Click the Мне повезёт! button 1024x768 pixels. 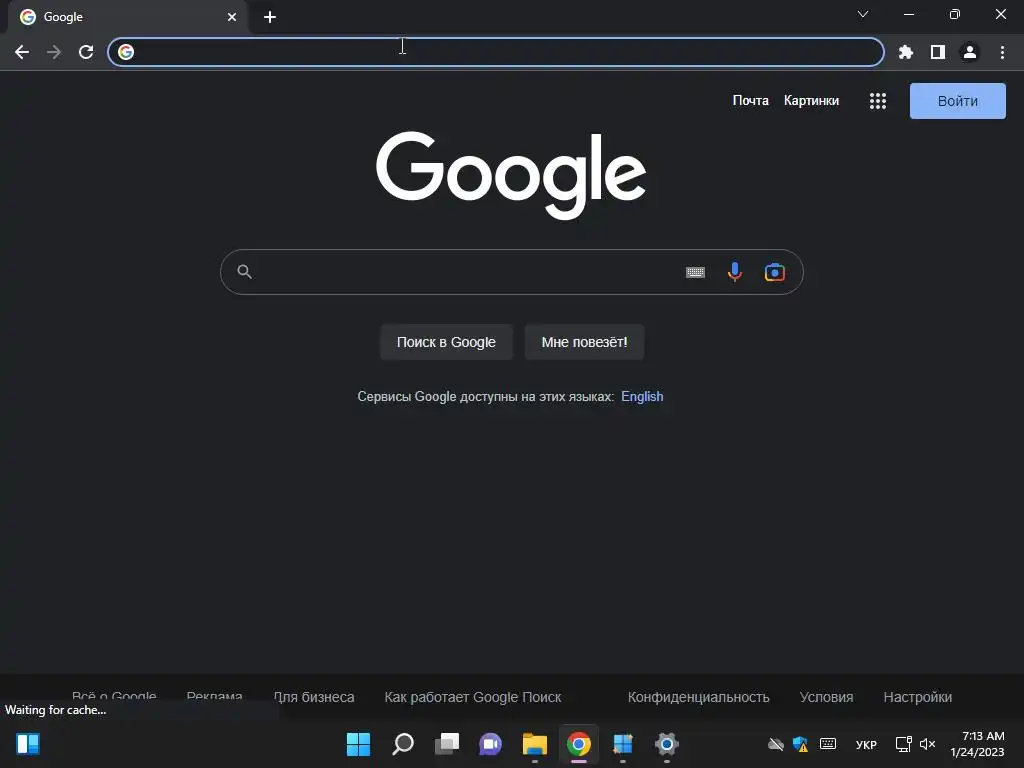pyautogui.click(x=584, y=342)
